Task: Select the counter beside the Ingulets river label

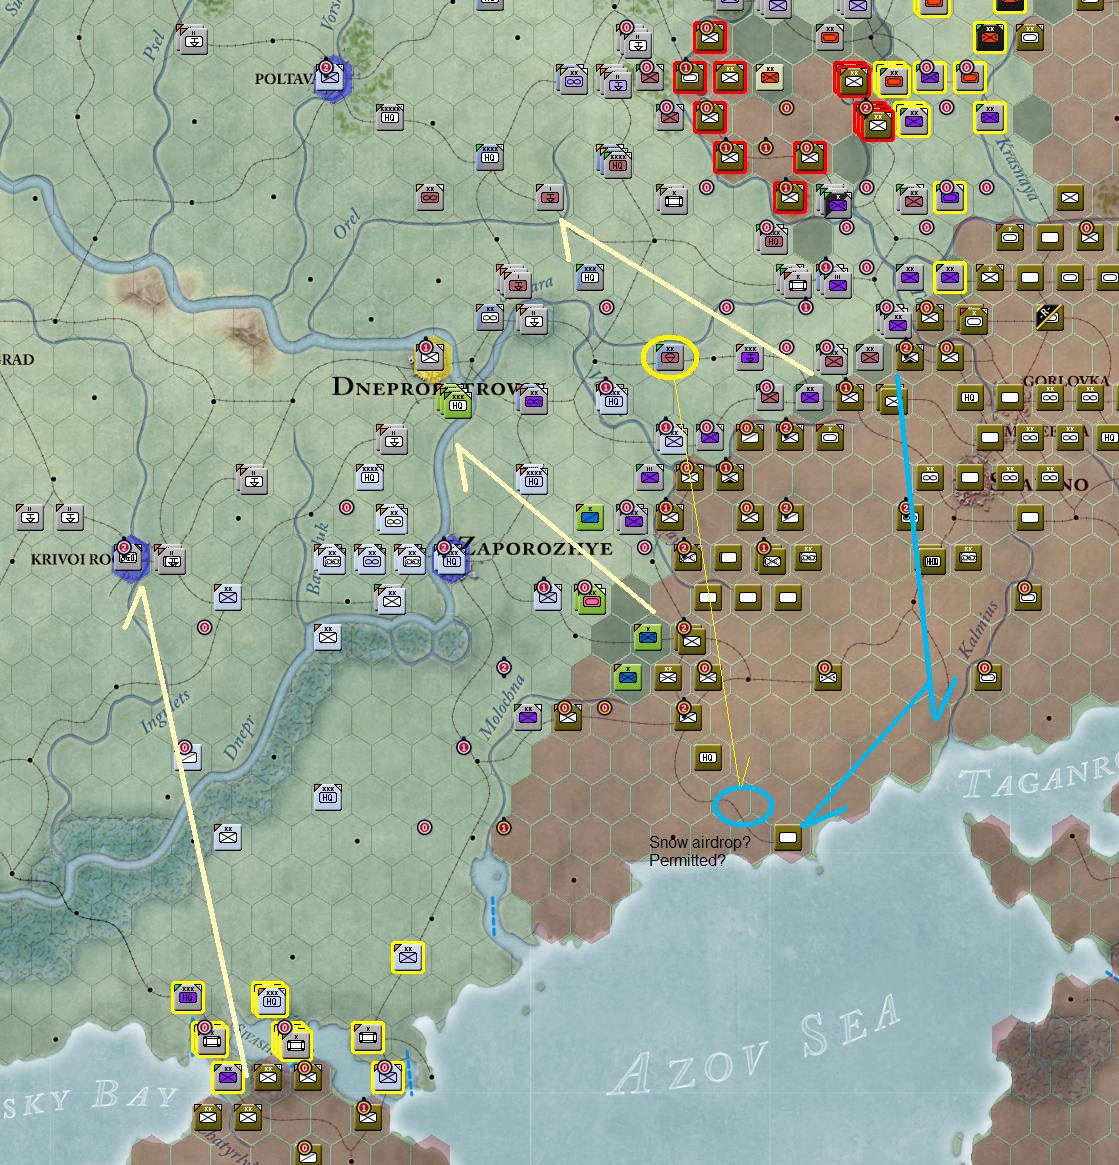Action: click(x=187, y=756)
